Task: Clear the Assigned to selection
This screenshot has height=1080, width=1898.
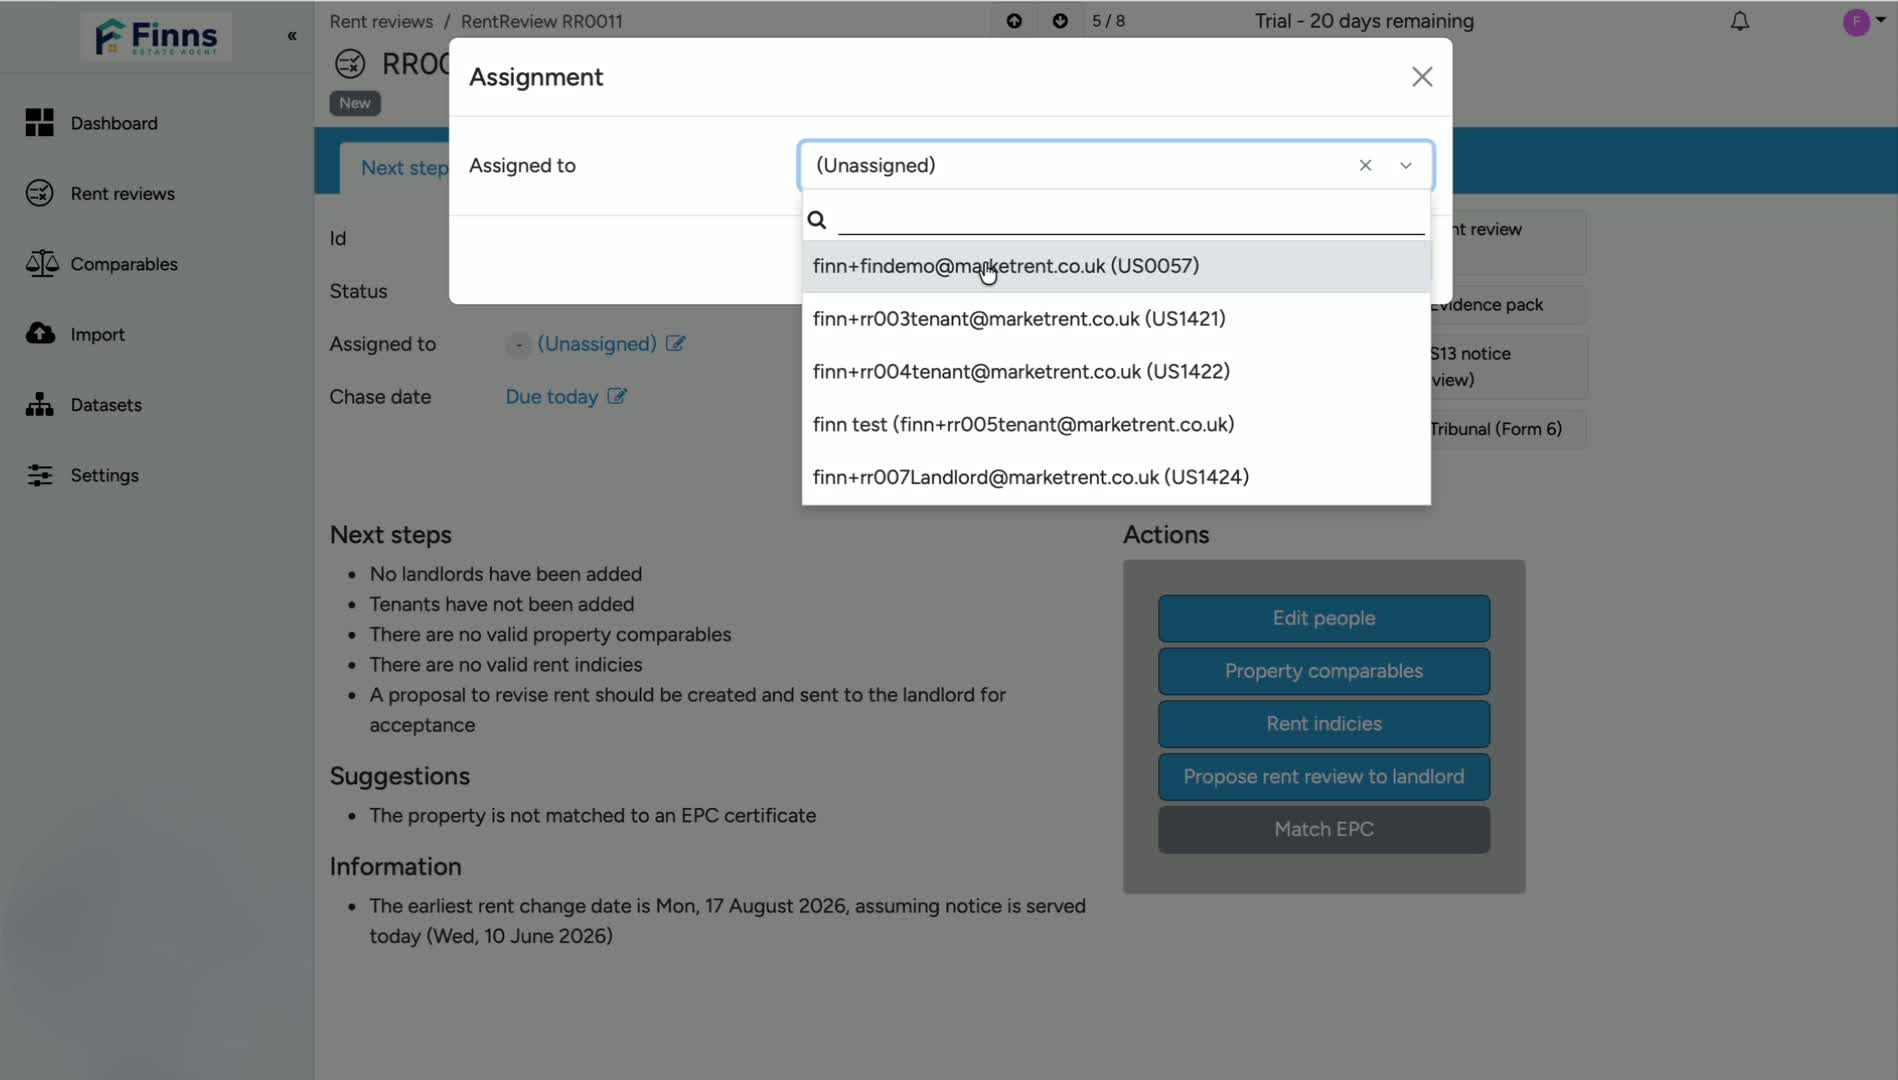Action: coord(1365,165)
